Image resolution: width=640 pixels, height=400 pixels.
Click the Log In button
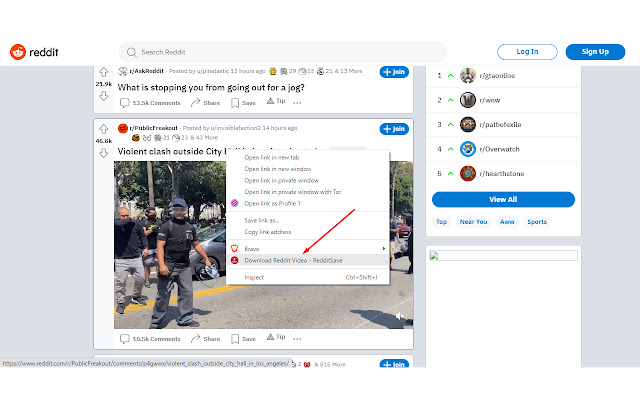[527, 52]
